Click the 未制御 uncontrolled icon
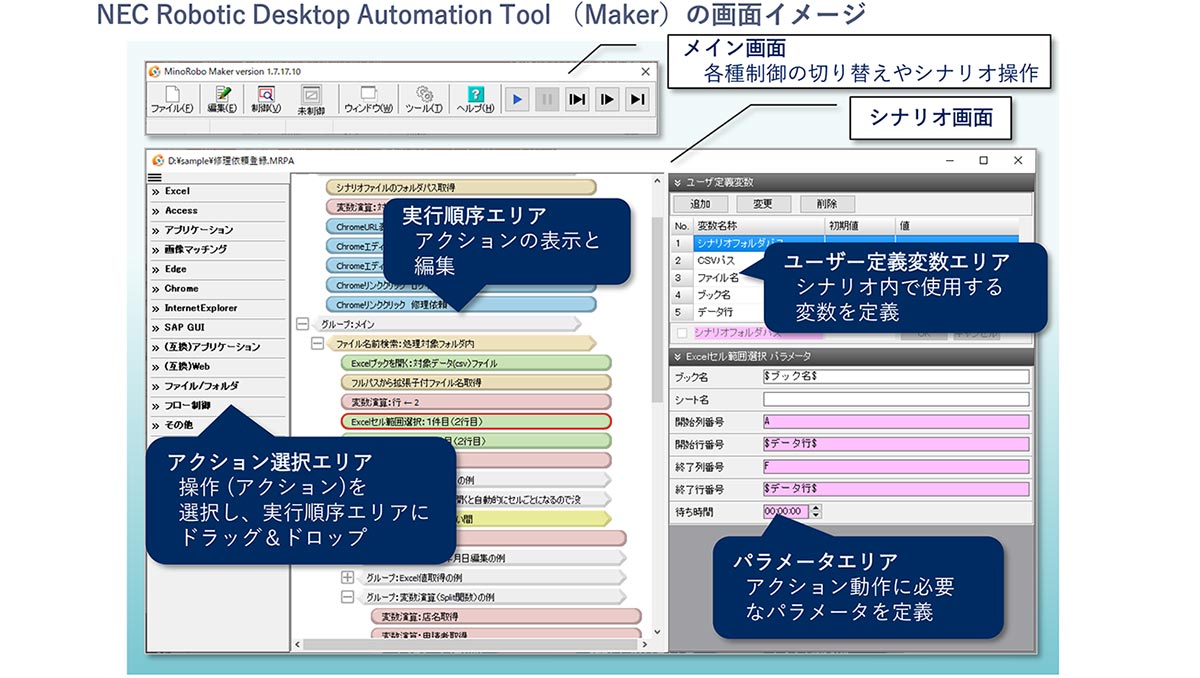Viewport: 1200px width, 678px height. [311, 100]
